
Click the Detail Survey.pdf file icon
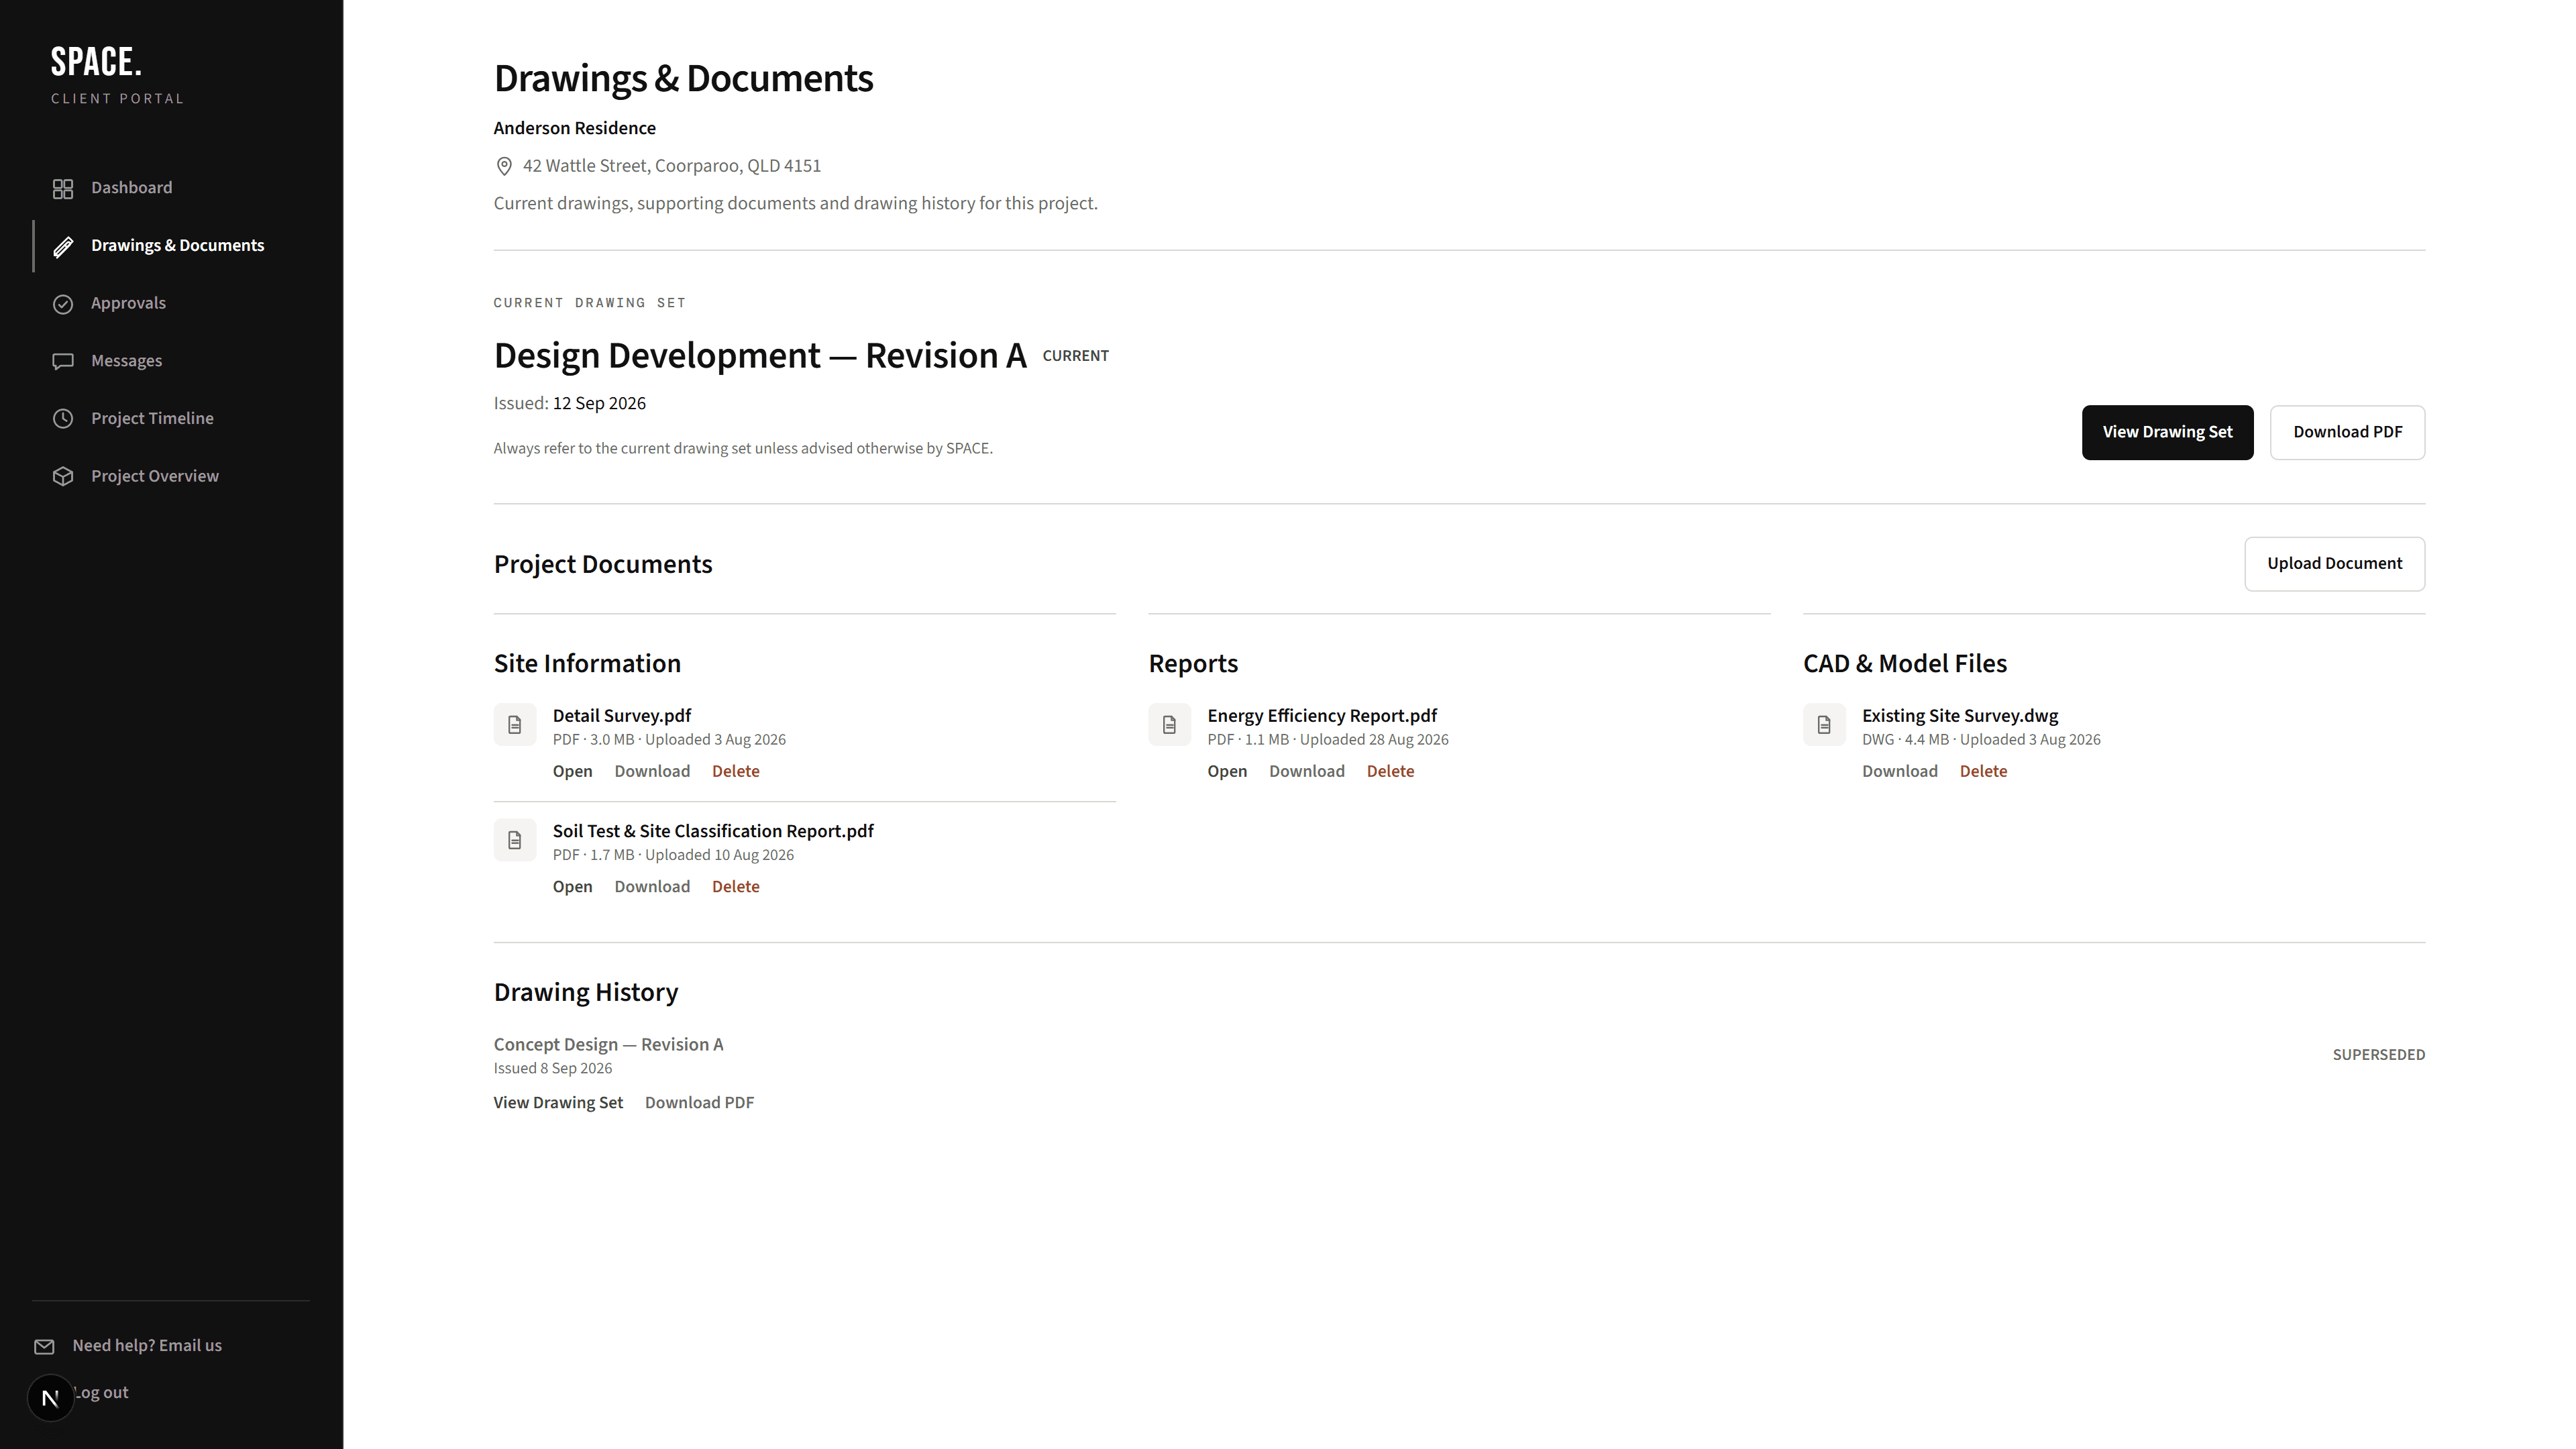pyautogui.click(x=515, y=725)
